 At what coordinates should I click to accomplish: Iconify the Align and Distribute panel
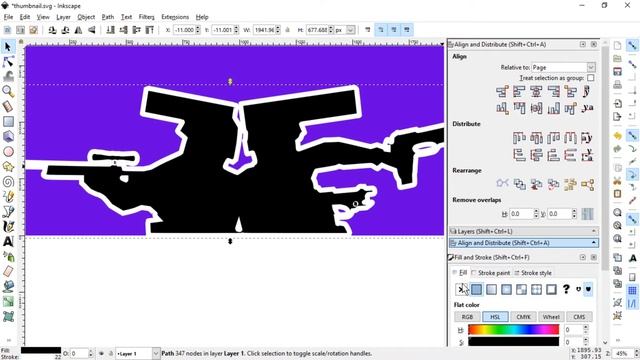[582, 44]
